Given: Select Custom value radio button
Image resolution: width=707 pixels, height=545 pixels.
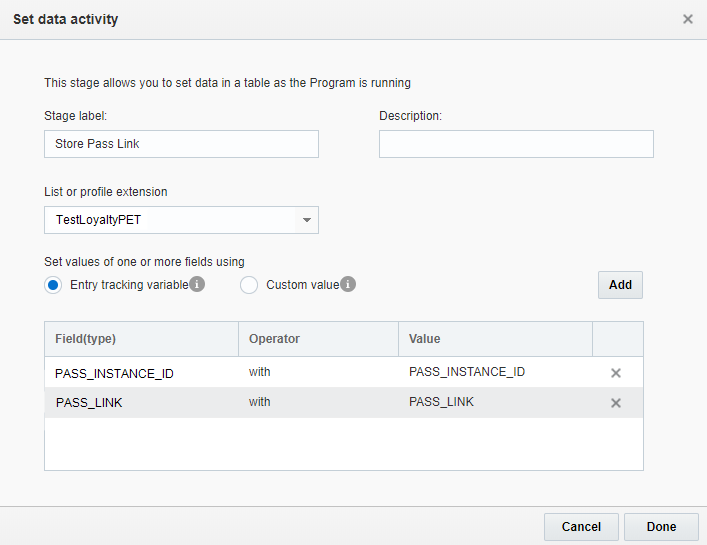Looking at the screenshot, I should pos(250,285).
